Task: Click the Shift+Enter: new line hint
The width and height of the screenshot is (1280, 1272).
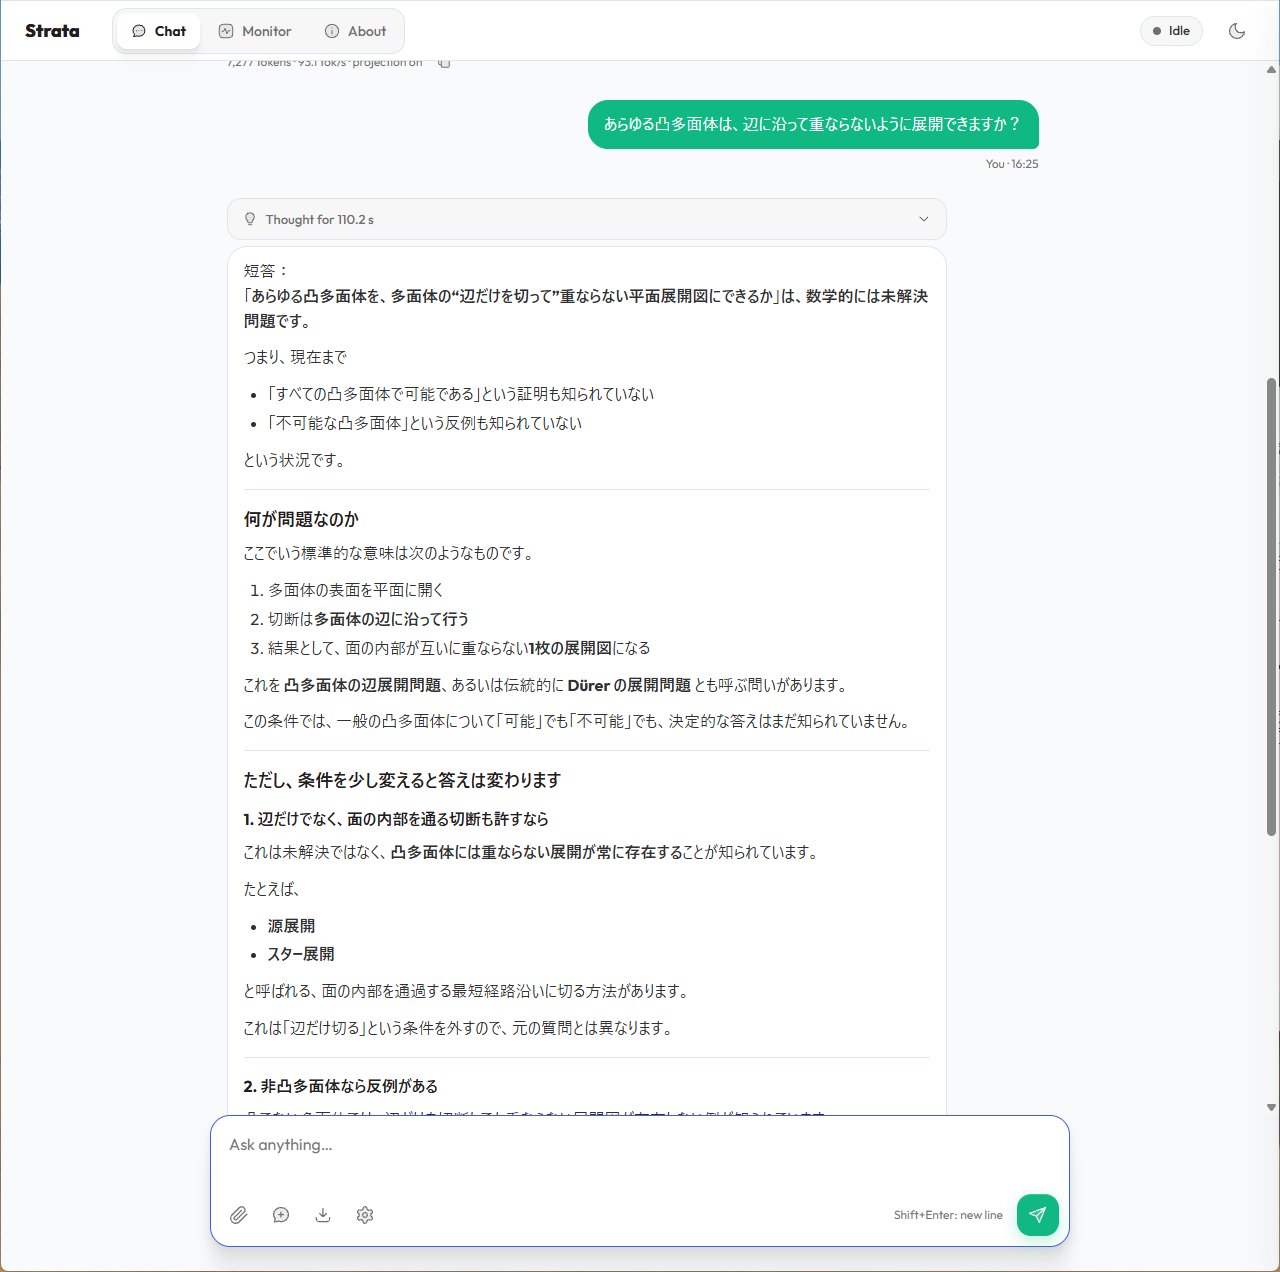Action: pos(948,1215)
